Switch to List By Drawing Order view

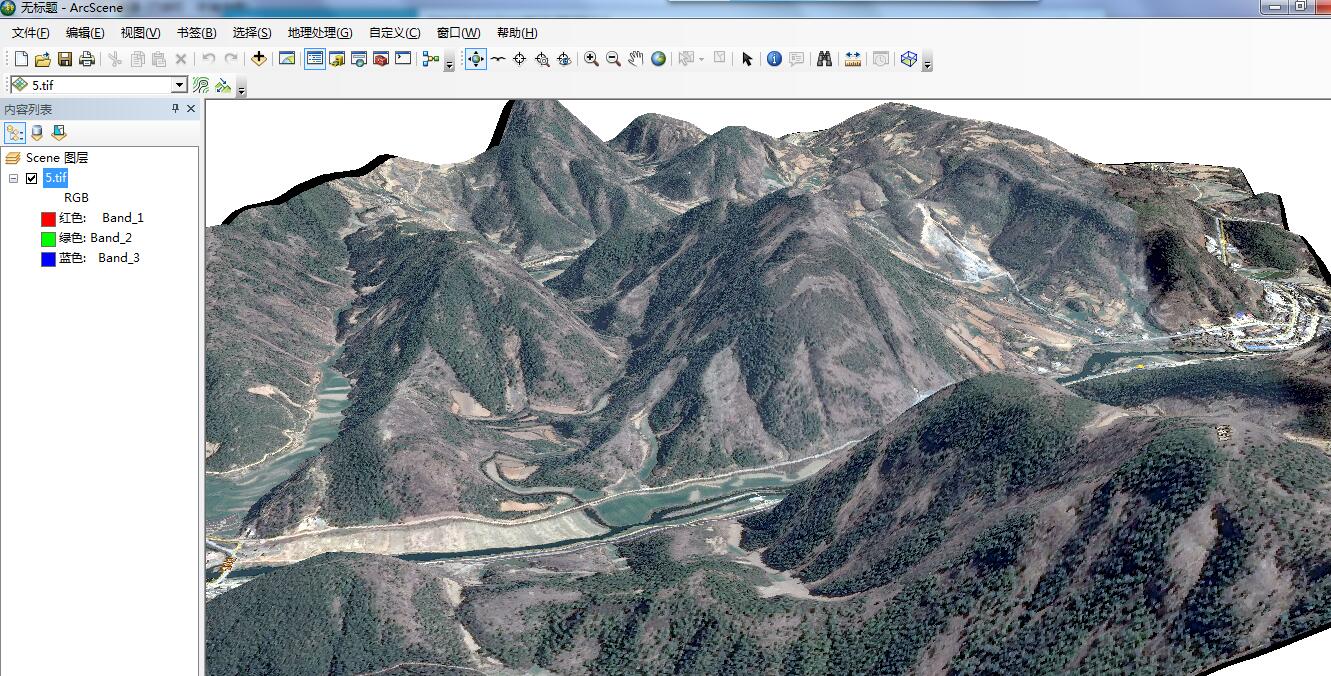click(x=15, y=132)
